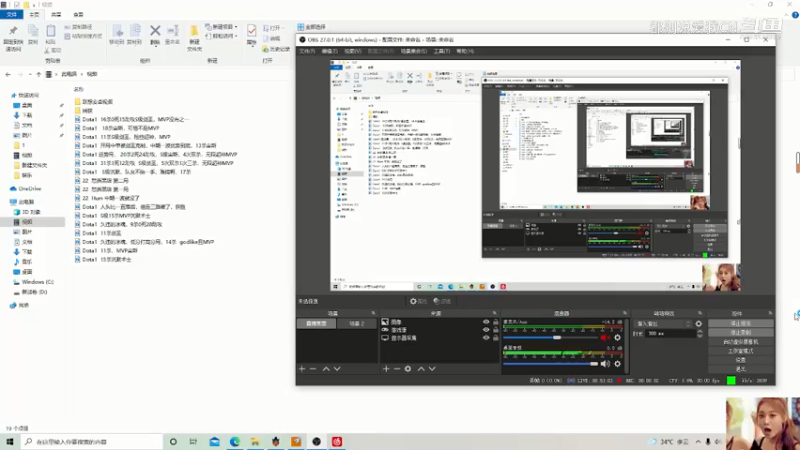The height and width of the screenshot is (450, 800).
Task: Open the Windows Start menu
Action: (x=9, y=441)
